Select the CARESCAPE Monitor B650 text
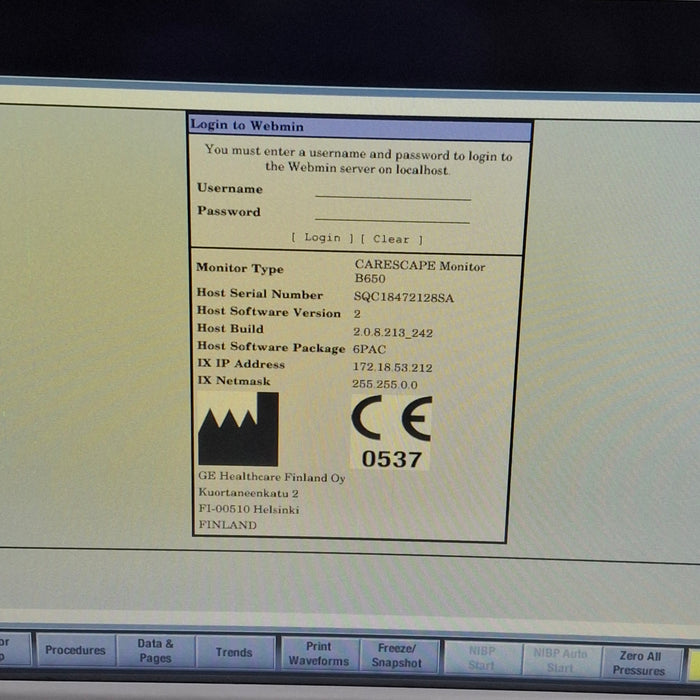This screenshot has height=700, width=700. coord(419,272)
